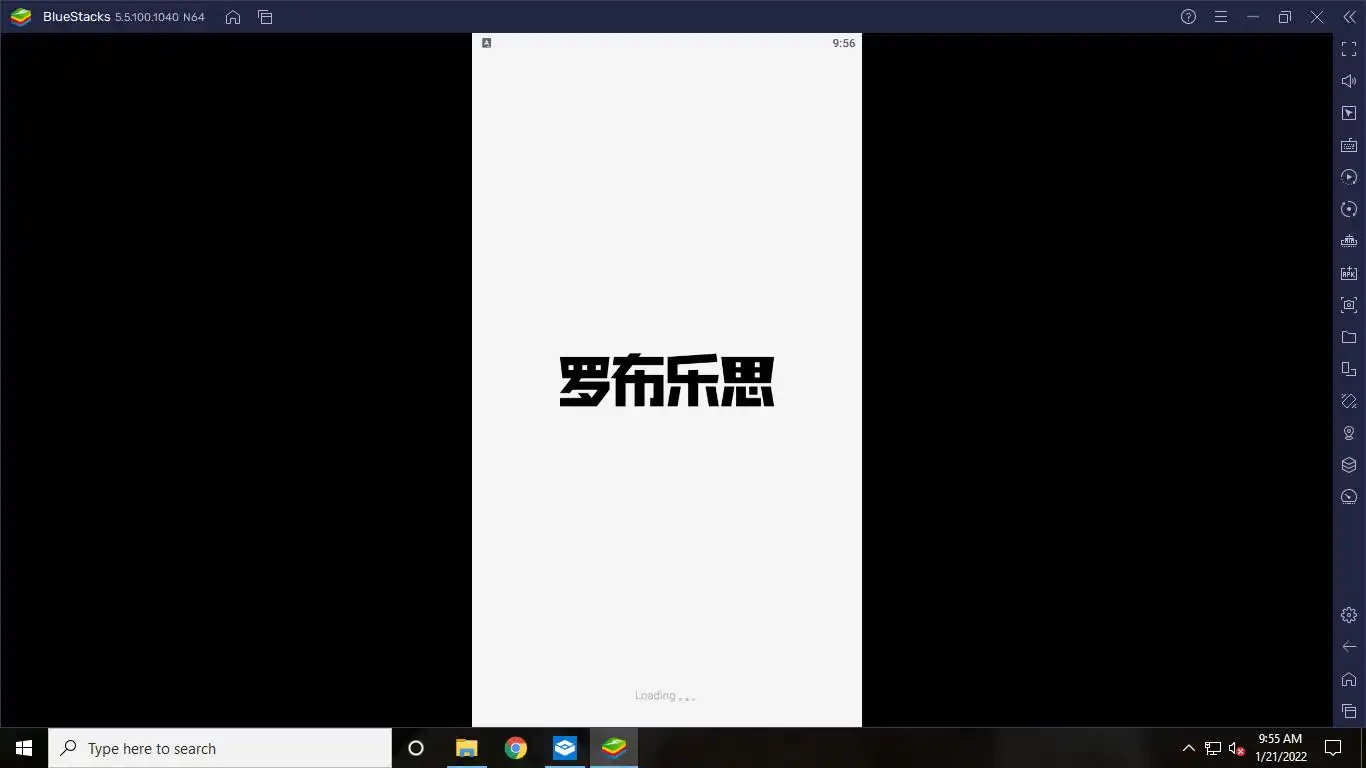This screenshot has width=1366, height=768.
Task: Open the media manager folder icon
Action: pos(1349,337)
